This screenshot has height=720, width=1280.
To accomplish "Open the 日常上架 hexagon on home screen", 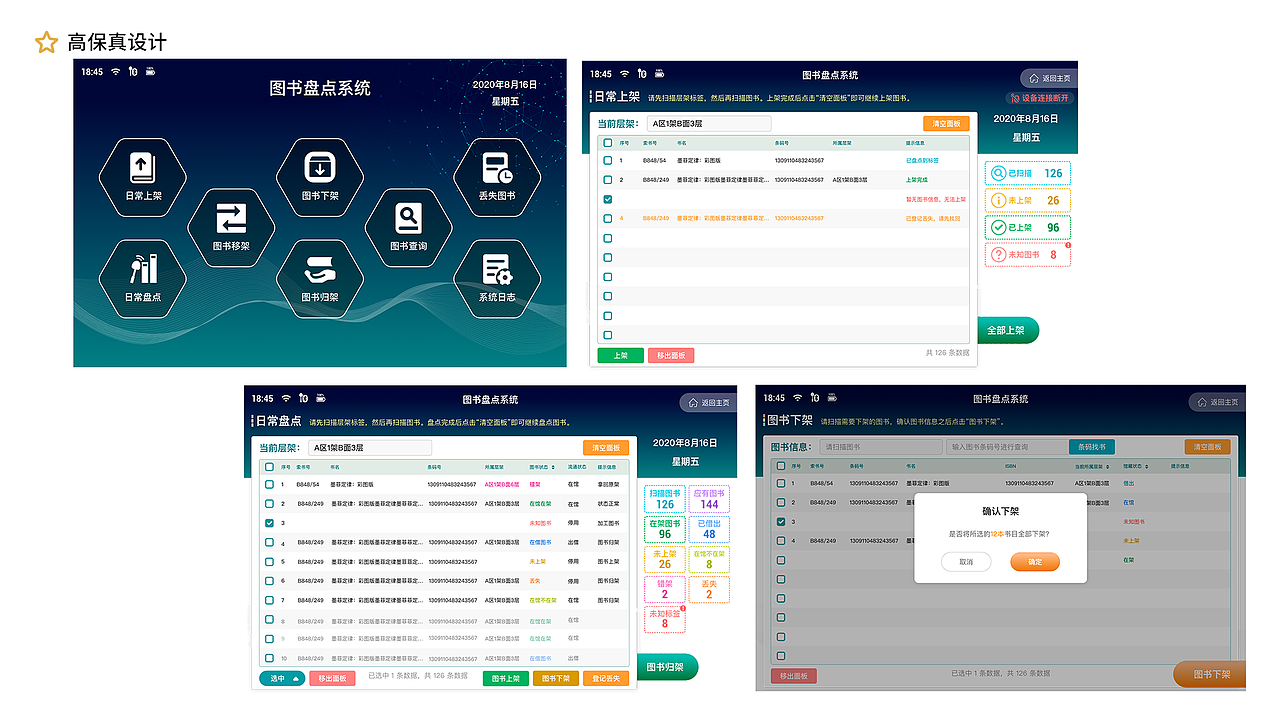I will 143,176.
